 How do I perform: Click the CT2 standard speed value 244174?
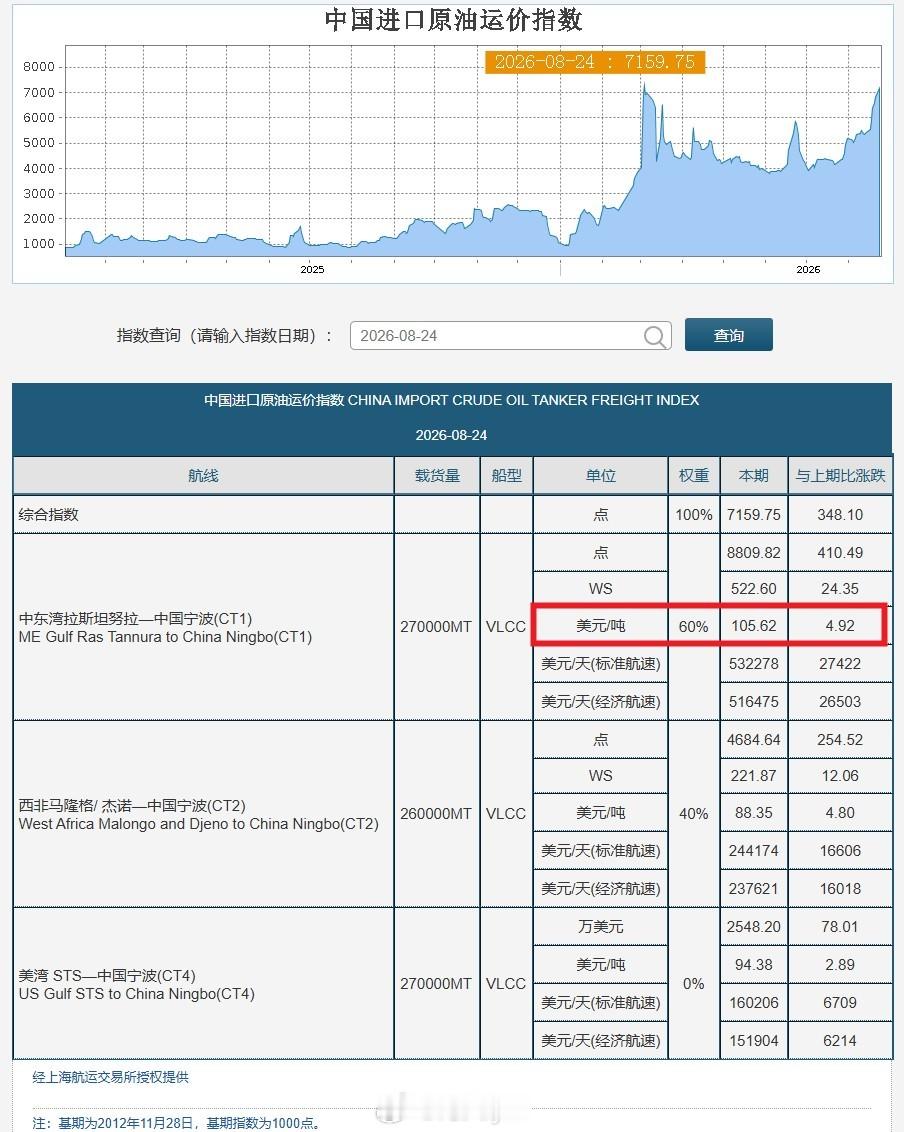(x=754, y=850)
